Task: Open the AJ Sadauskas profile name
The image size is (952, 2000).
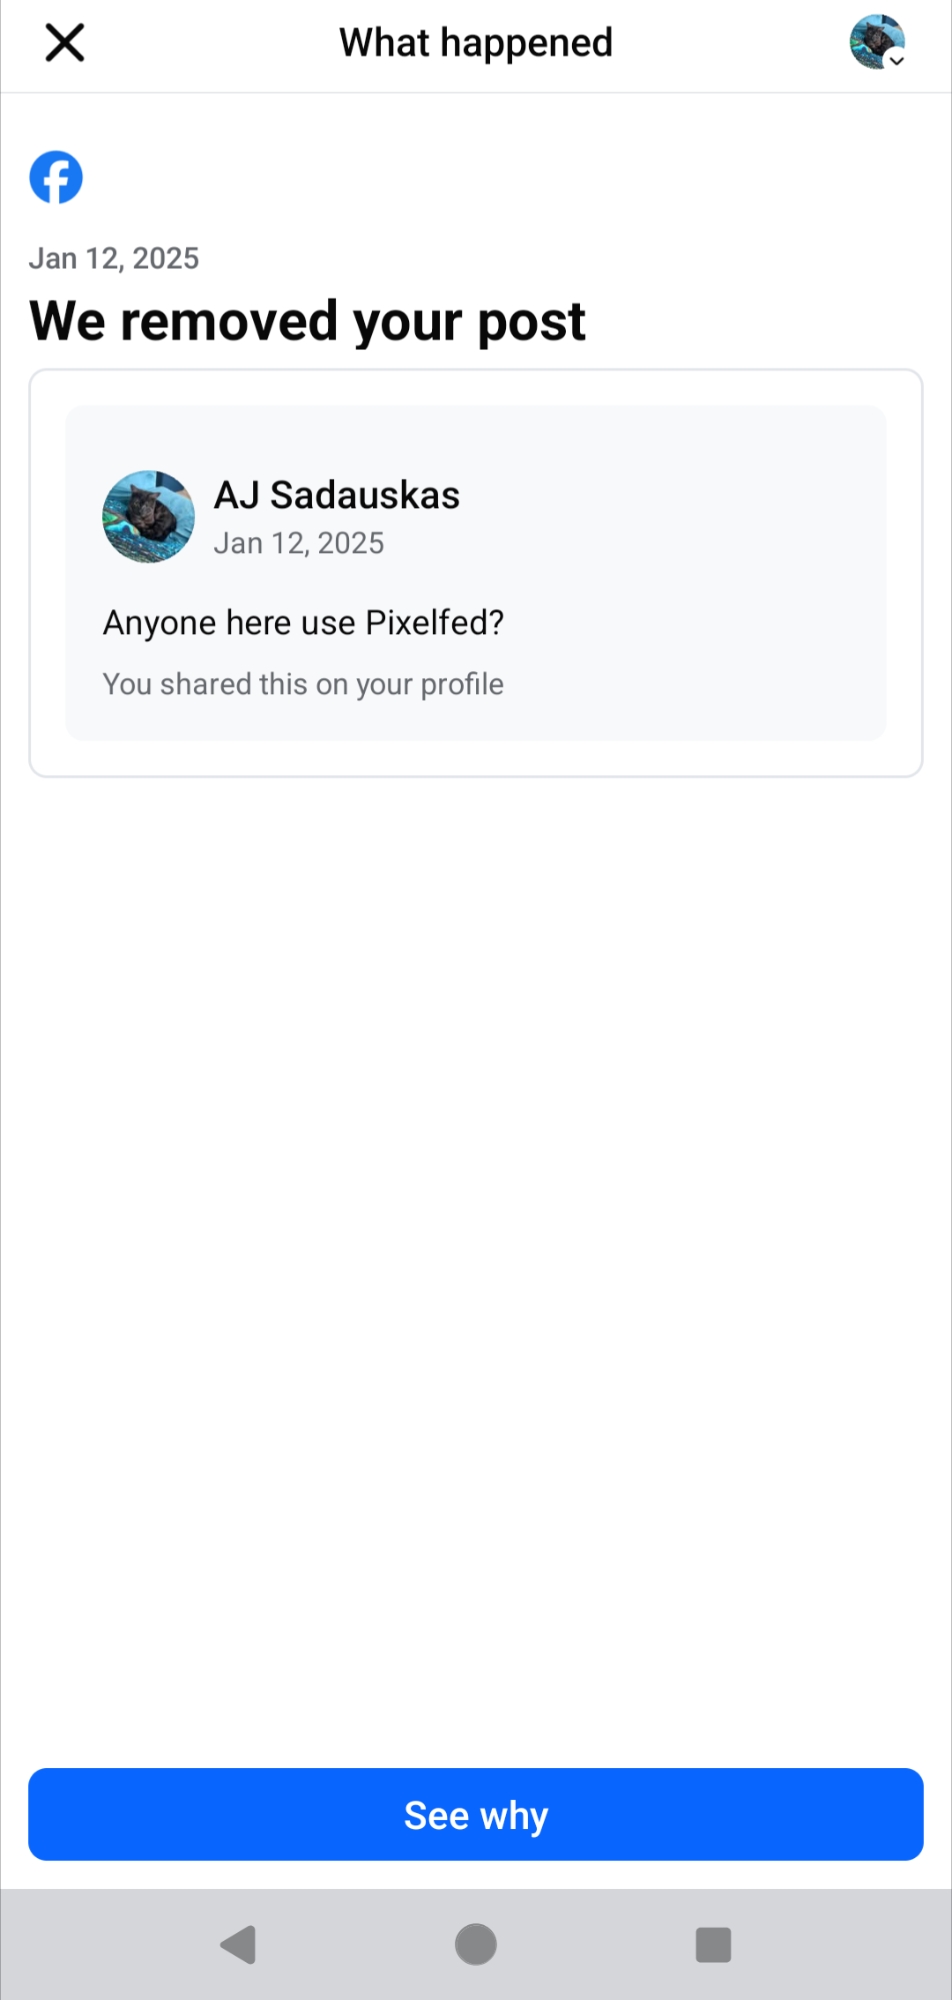Action: (x=337, y=495)
